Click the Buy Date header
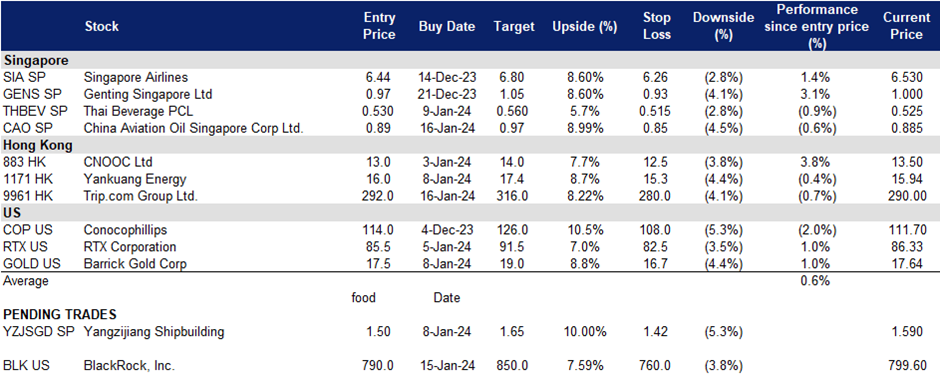This screenshot has width=940, height=391. (x=447, y=26)
